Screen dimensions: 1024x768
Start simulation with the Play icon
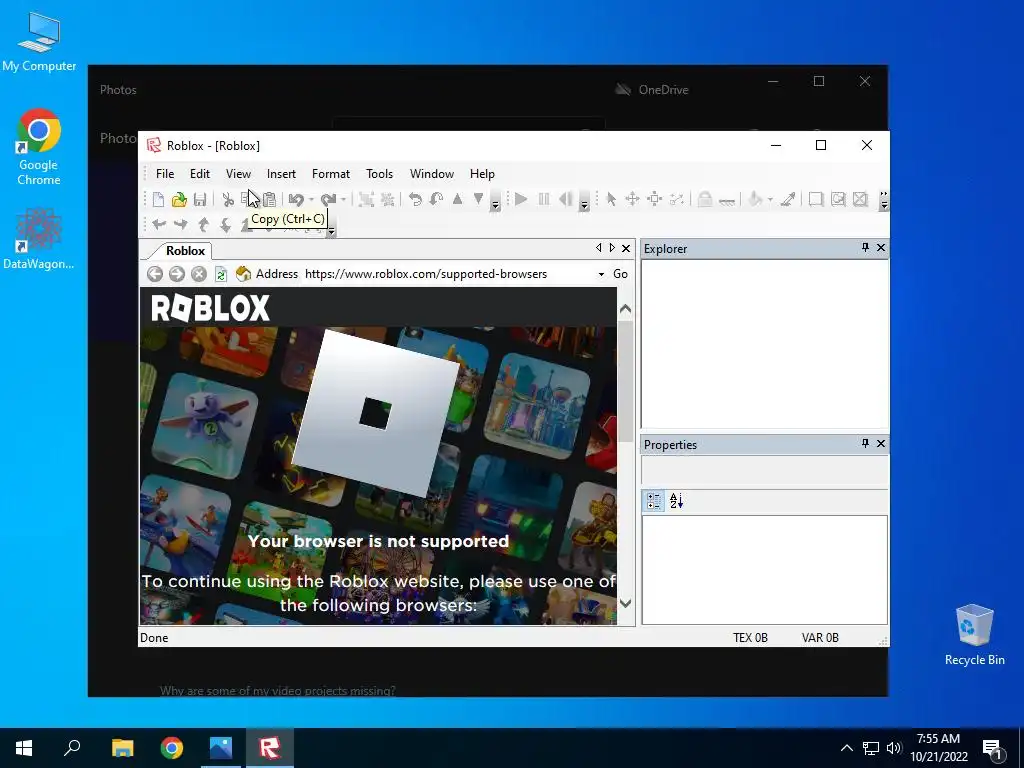(x=520, y=199)
